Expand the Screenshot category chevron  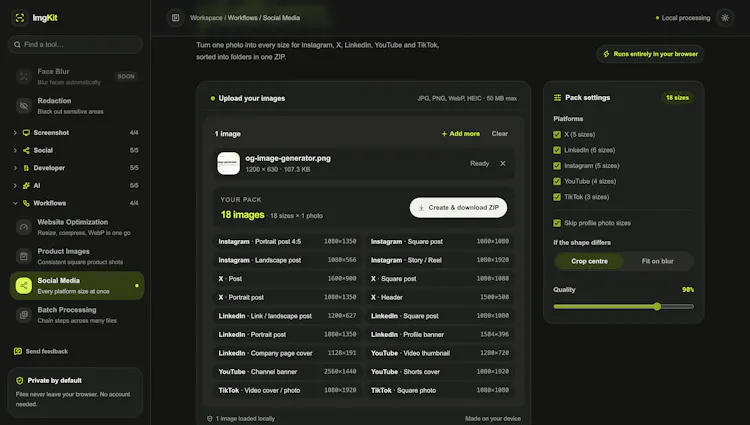15,132
